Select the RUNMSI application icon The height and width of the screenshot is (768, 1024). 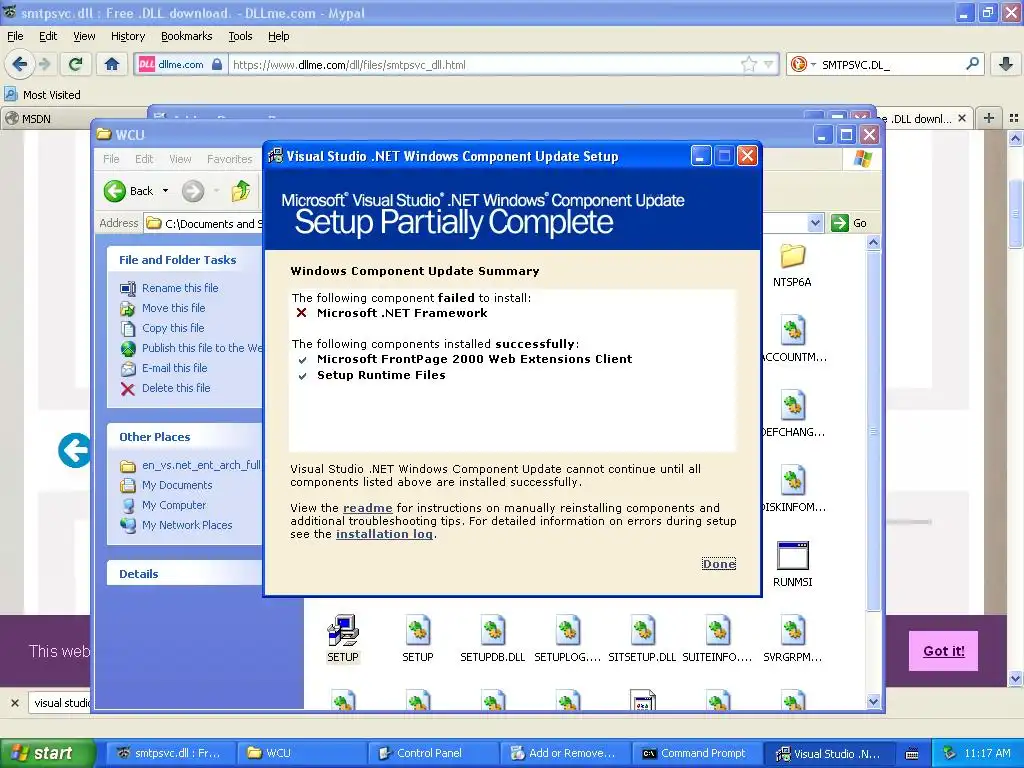click(793, 564)
